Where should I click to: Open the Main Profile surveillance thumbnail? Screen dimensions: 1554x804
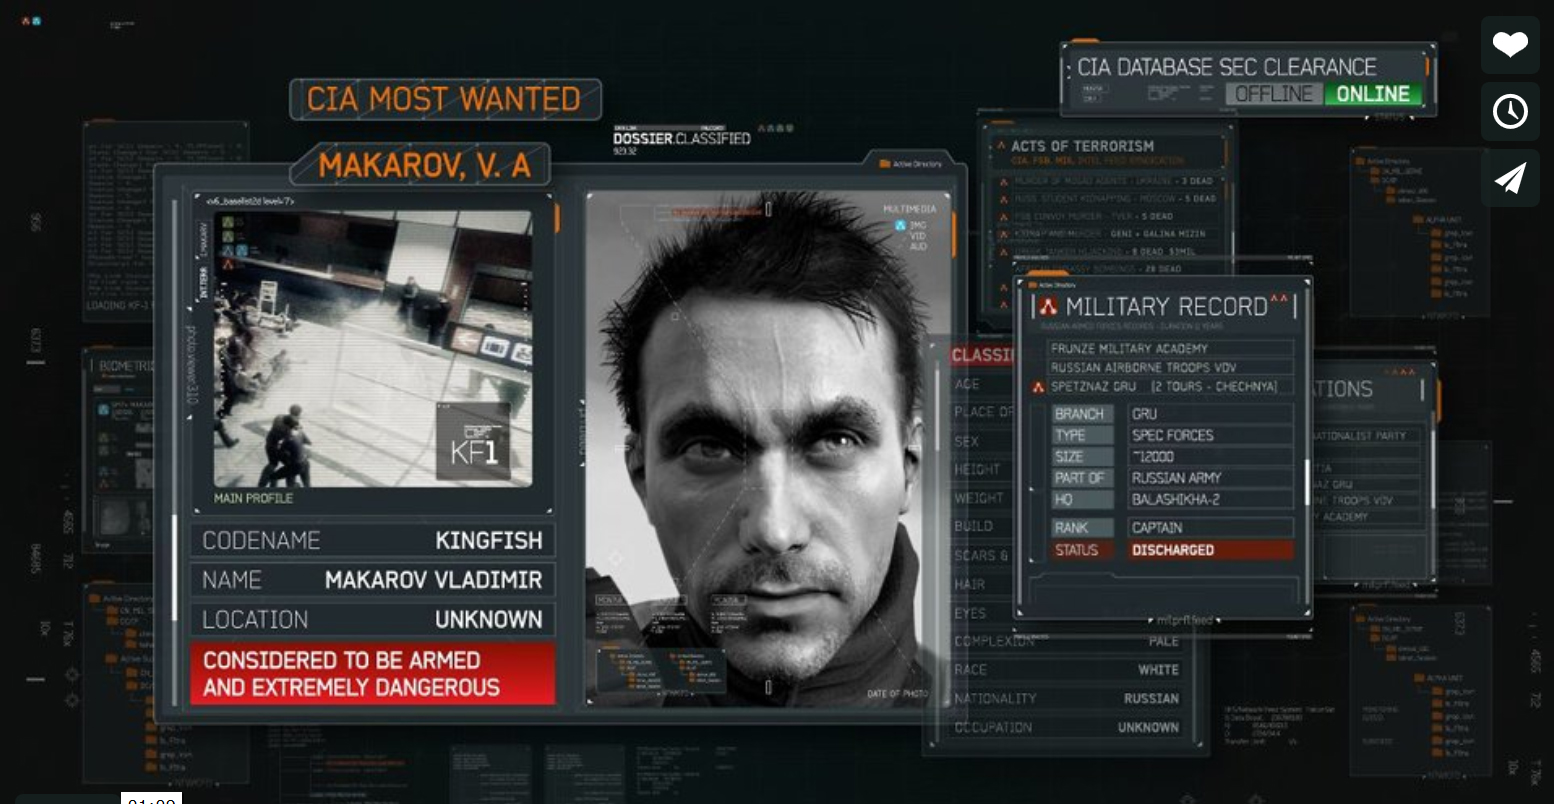[x=373, y=348]
